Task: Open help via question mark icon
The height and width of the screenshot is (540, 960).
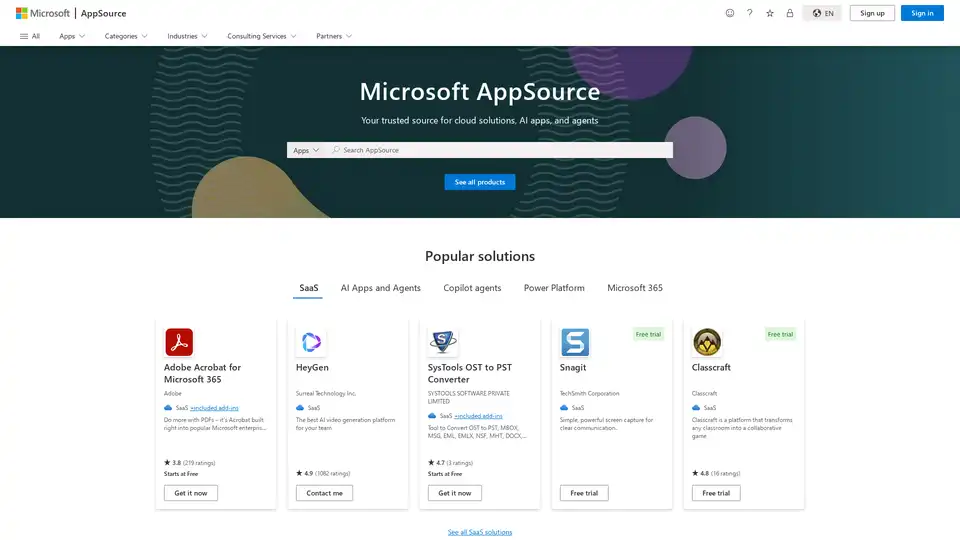Action: (750, 13)
